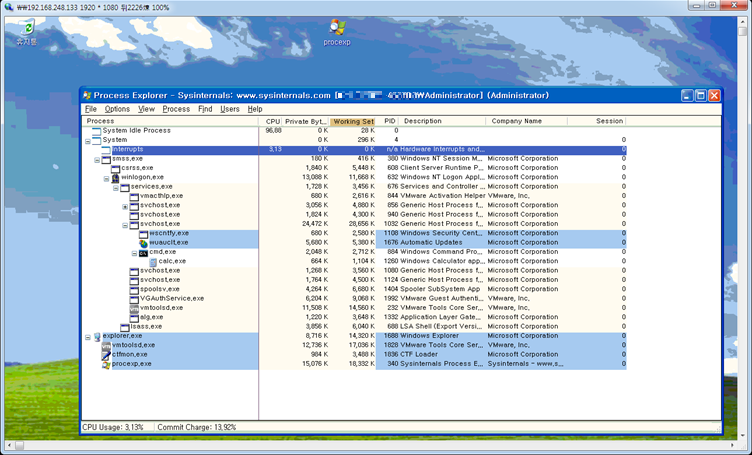Click the ctfmon.exe pen icon
This screenshot has width=752, height=455.
(106, 355)
